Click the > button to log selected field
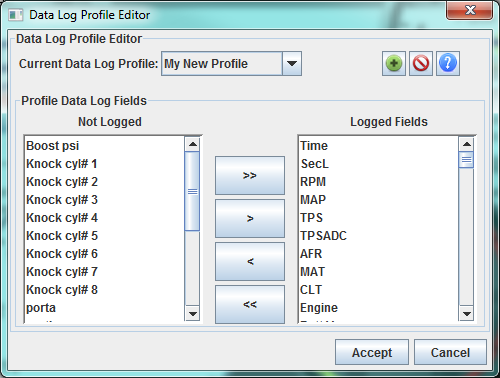Screen dimensions: 500x378 tap(250, 218)
